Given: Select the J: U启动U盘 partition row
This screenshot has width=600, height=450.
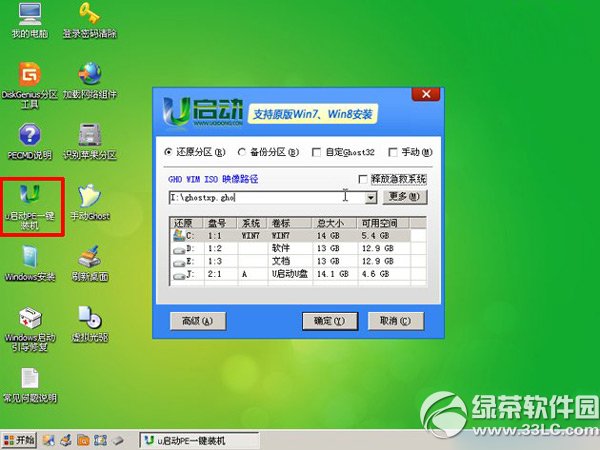Looking at the screenshot, I should [x=298, y=274].
